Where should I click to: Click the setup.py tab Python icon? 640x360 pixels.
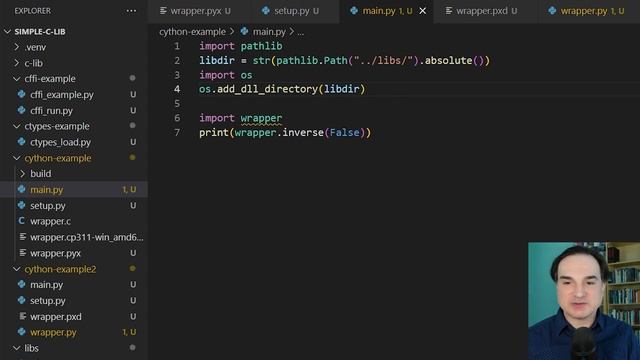tap(266, 11)
